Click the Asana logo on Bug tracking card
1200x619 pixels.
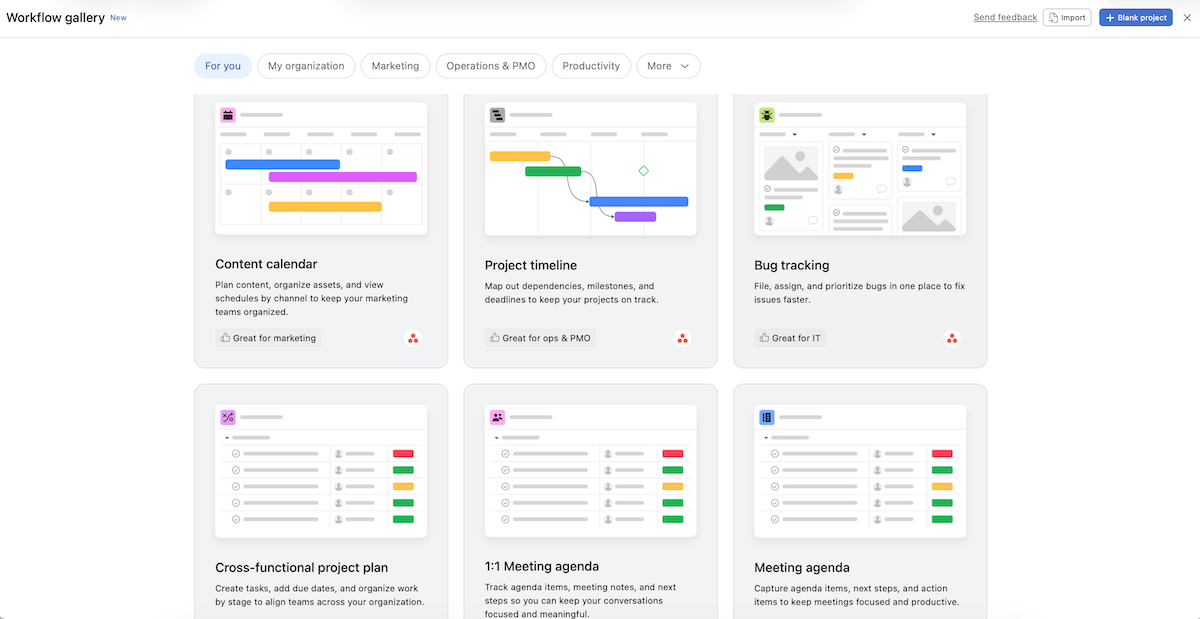(952, 338)
